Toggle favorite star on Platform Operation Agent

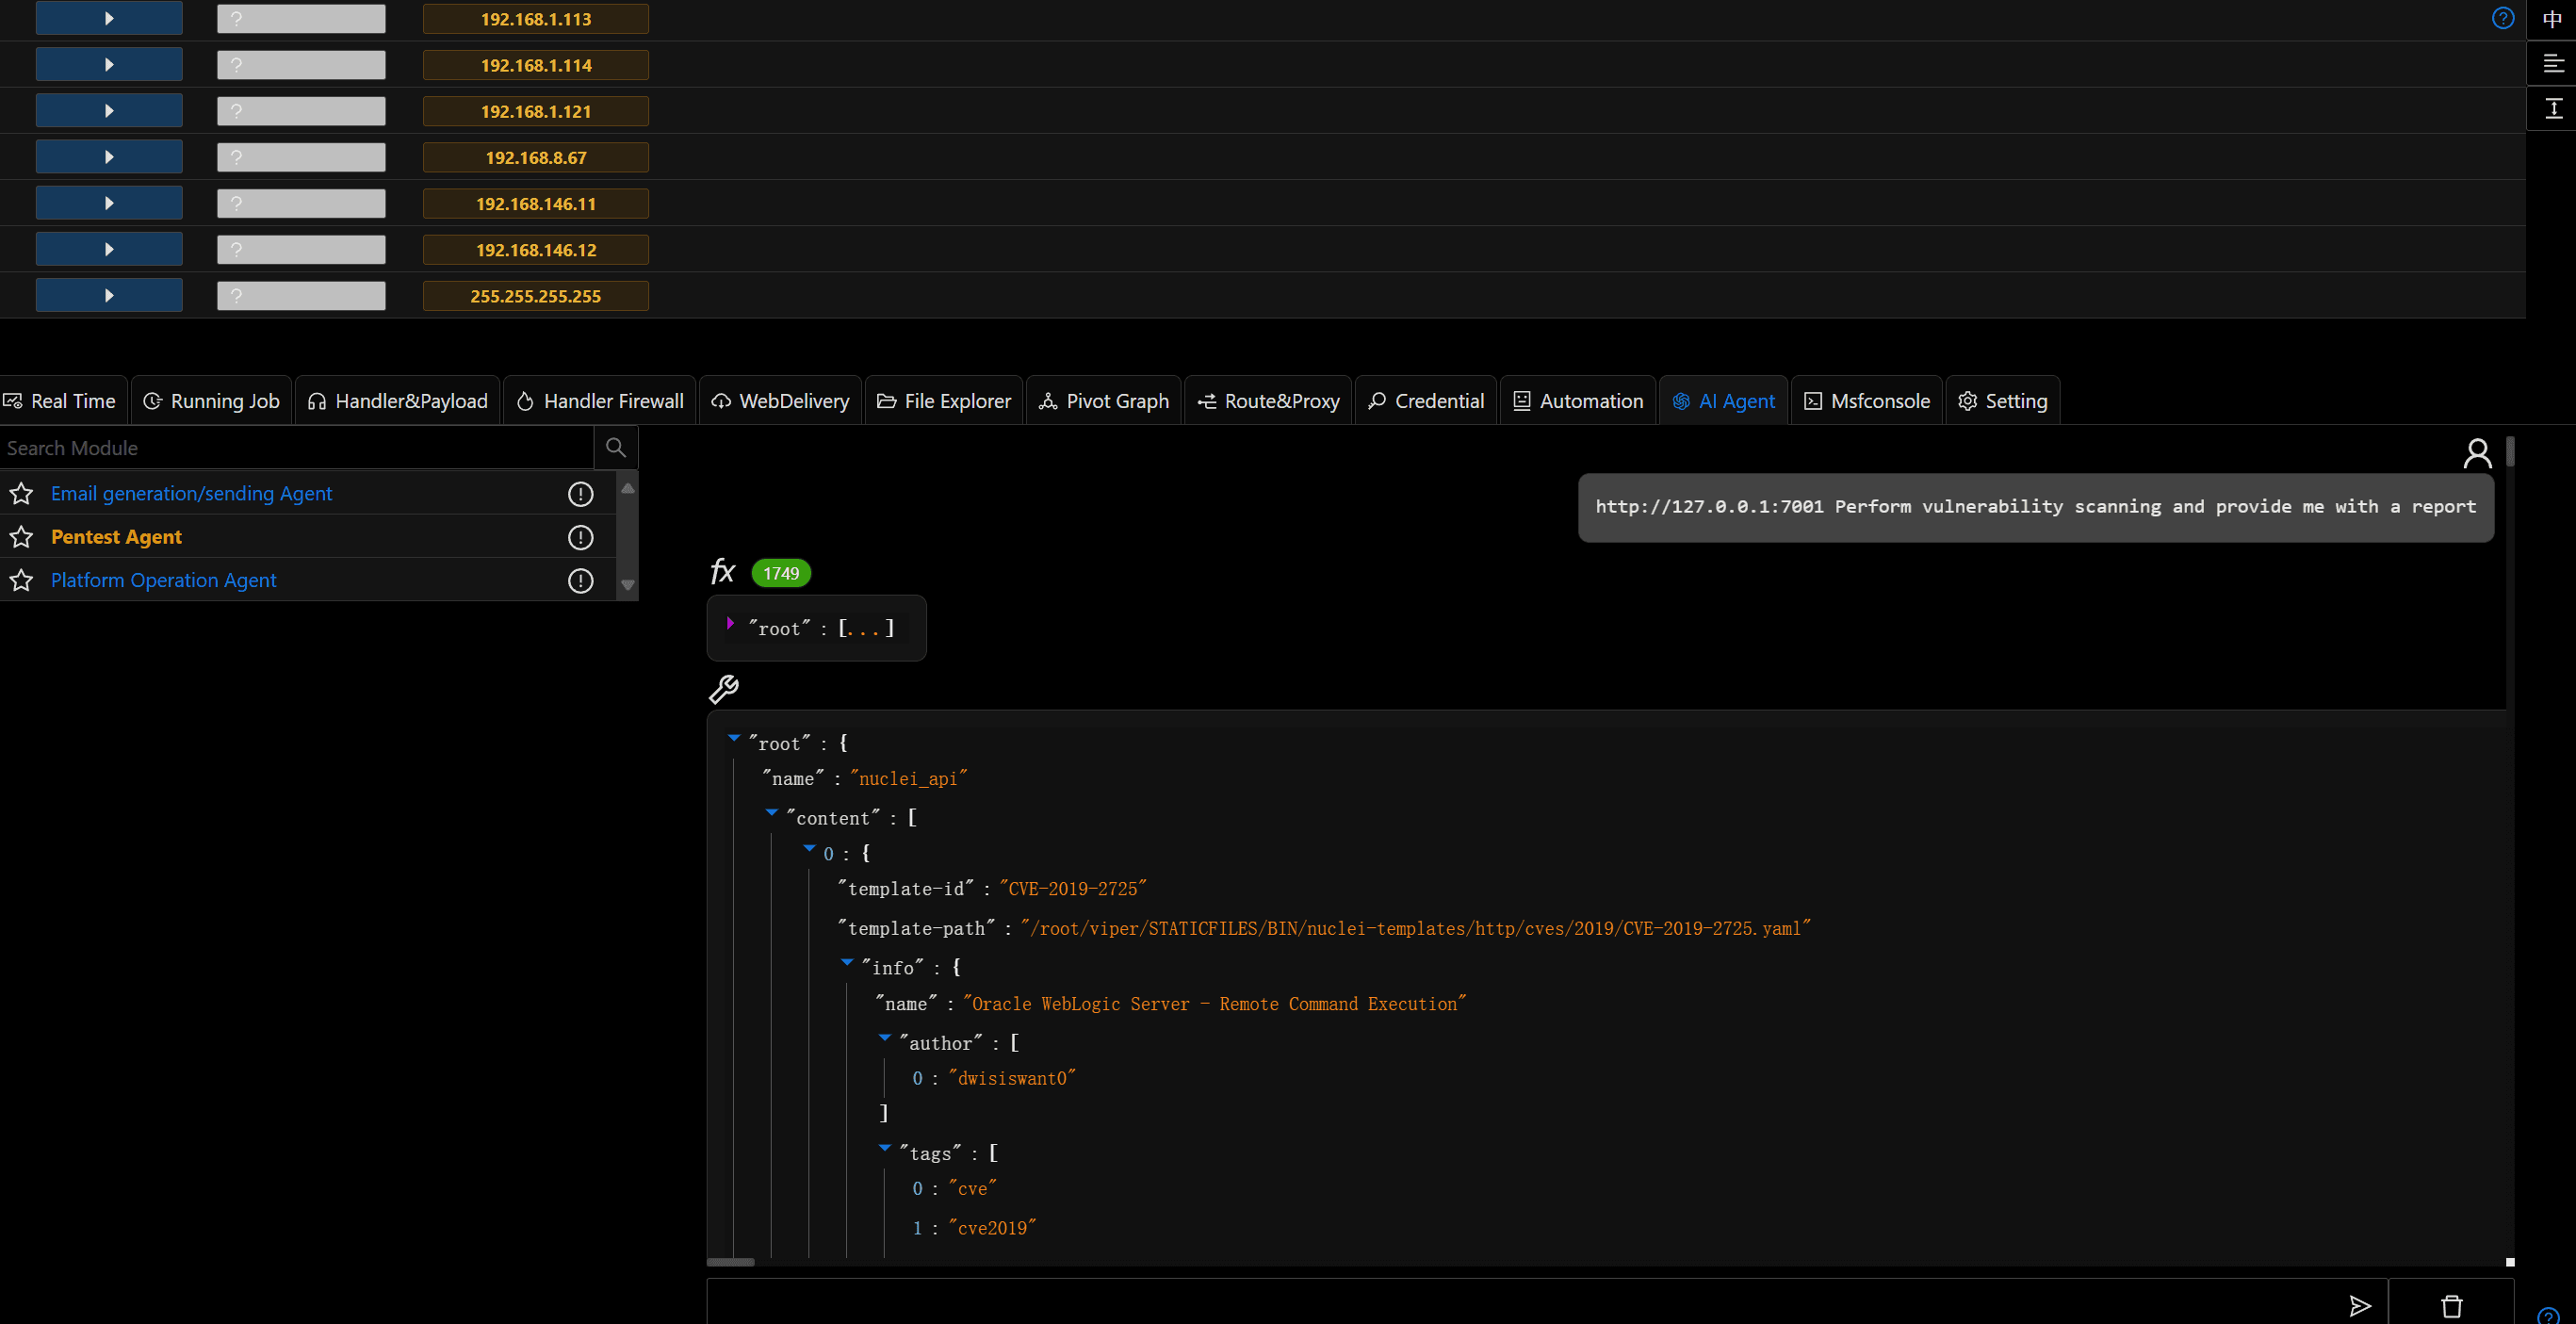(21, 580)
